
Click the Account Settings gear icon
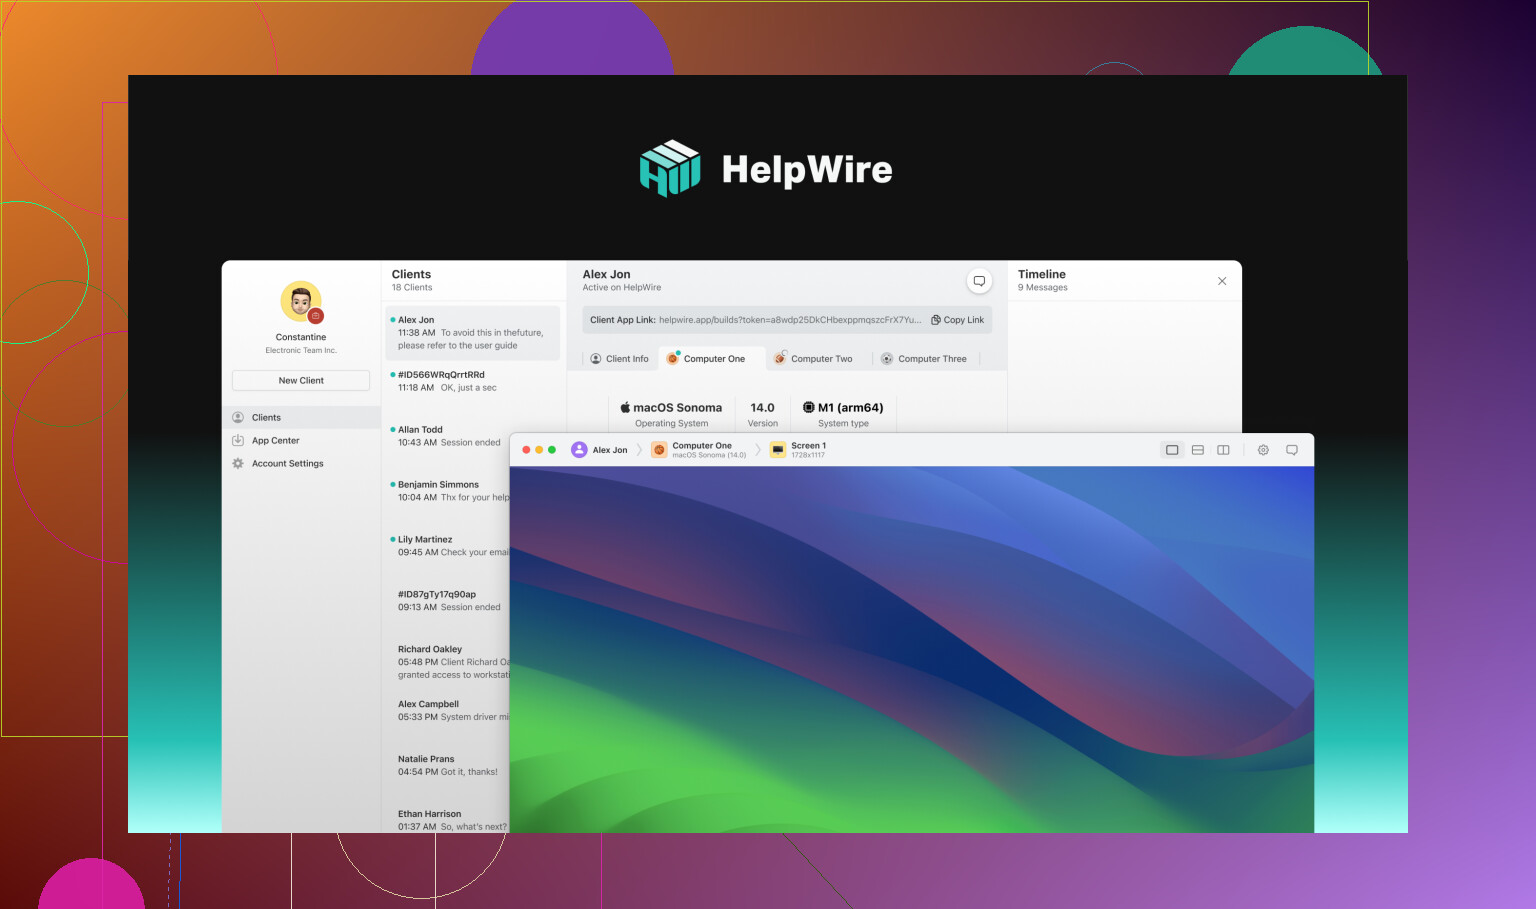point(238,463)
